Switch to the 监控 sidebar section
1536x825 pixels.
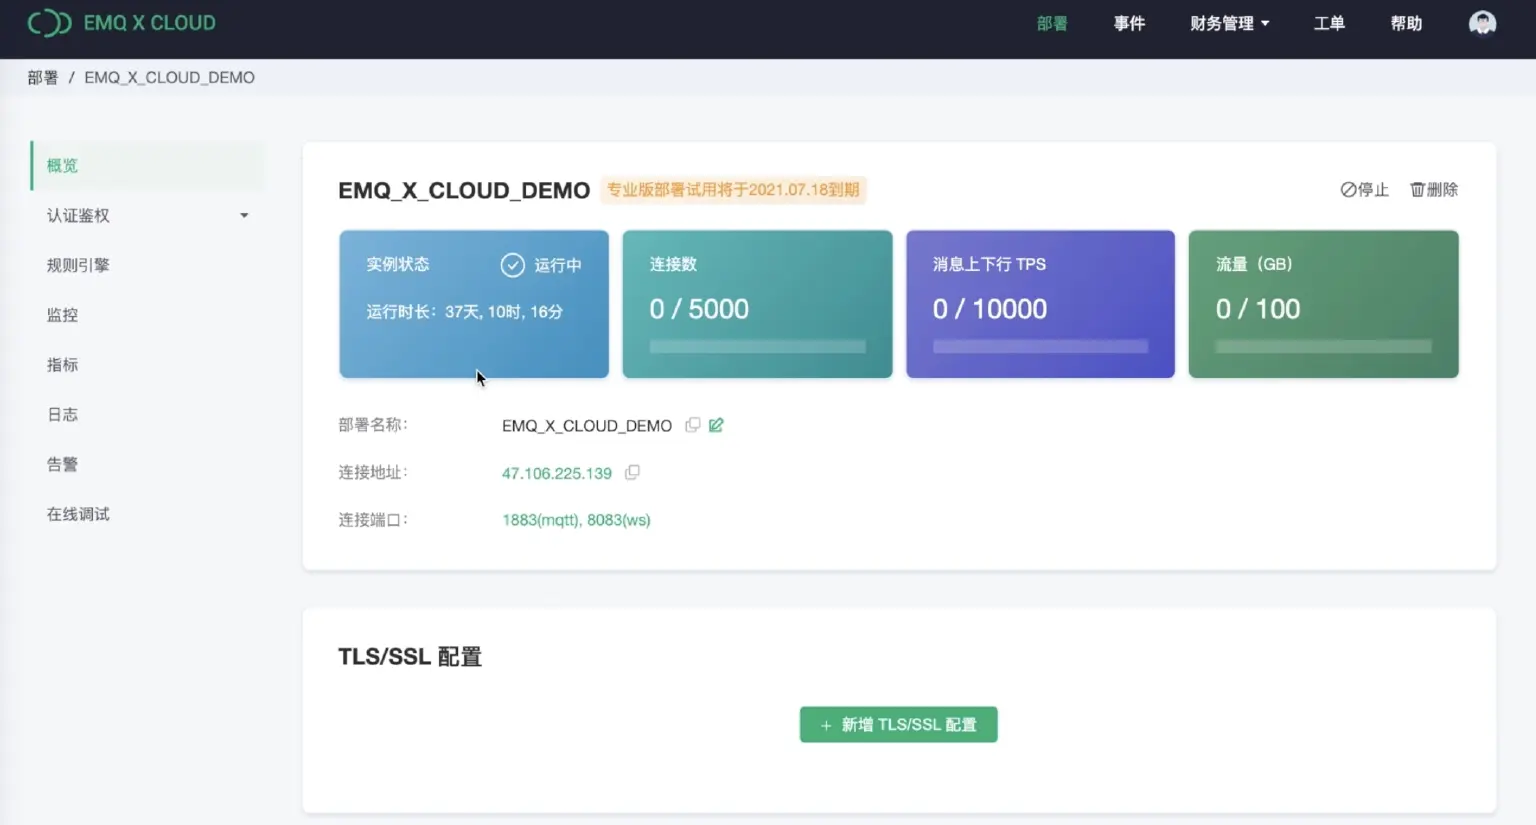(62, 314)
